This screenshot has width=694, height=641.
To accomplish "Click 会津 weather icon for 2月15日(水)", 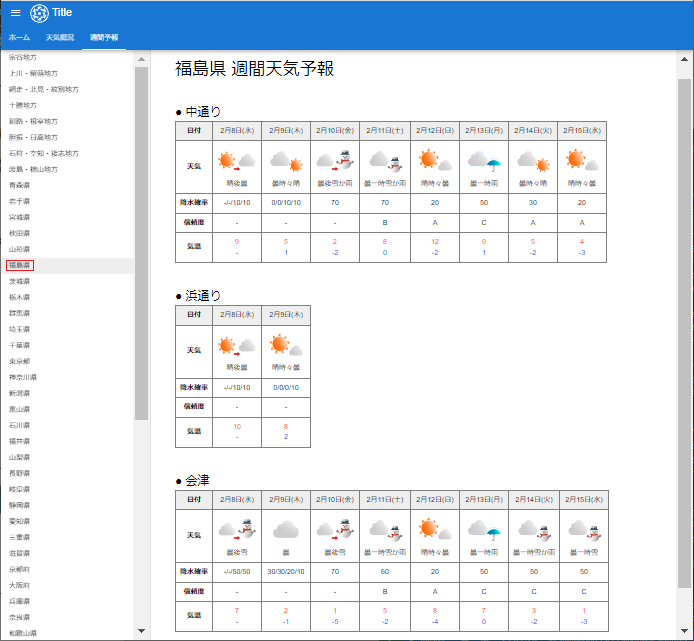I will (584, 530).
